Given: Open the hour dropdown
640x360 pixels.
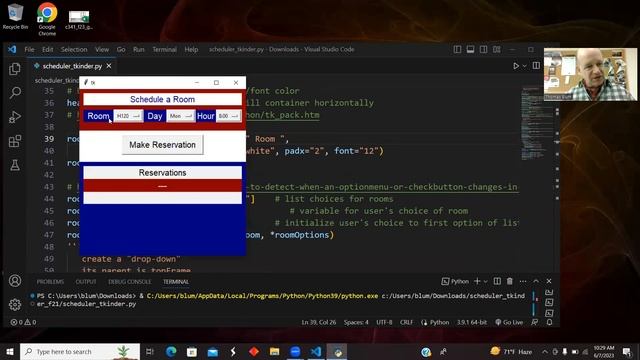Looking at the screenshot, I should [x=229, y=116].
